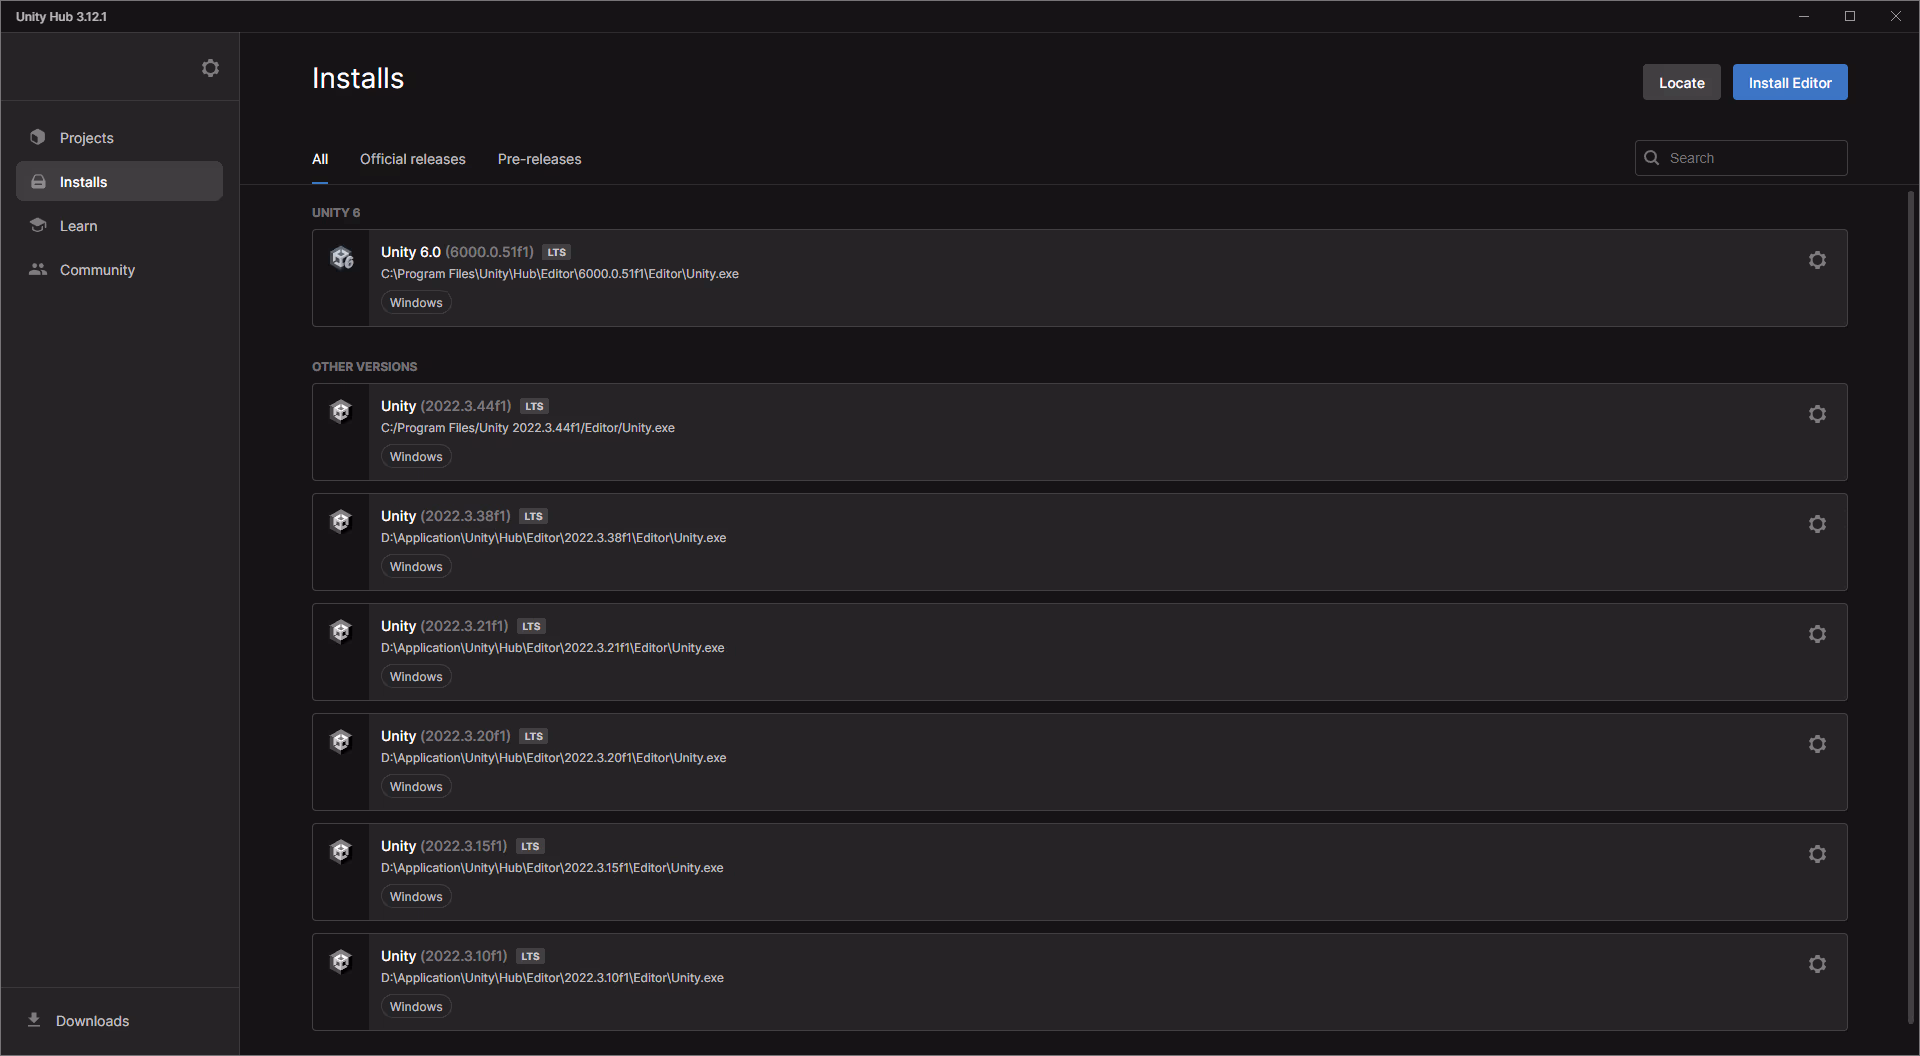The height and width of the screenshot is (1056, 1920).
Task: Open settings gear for Unity 6000.0.51f1
Action: point(1817,260)
